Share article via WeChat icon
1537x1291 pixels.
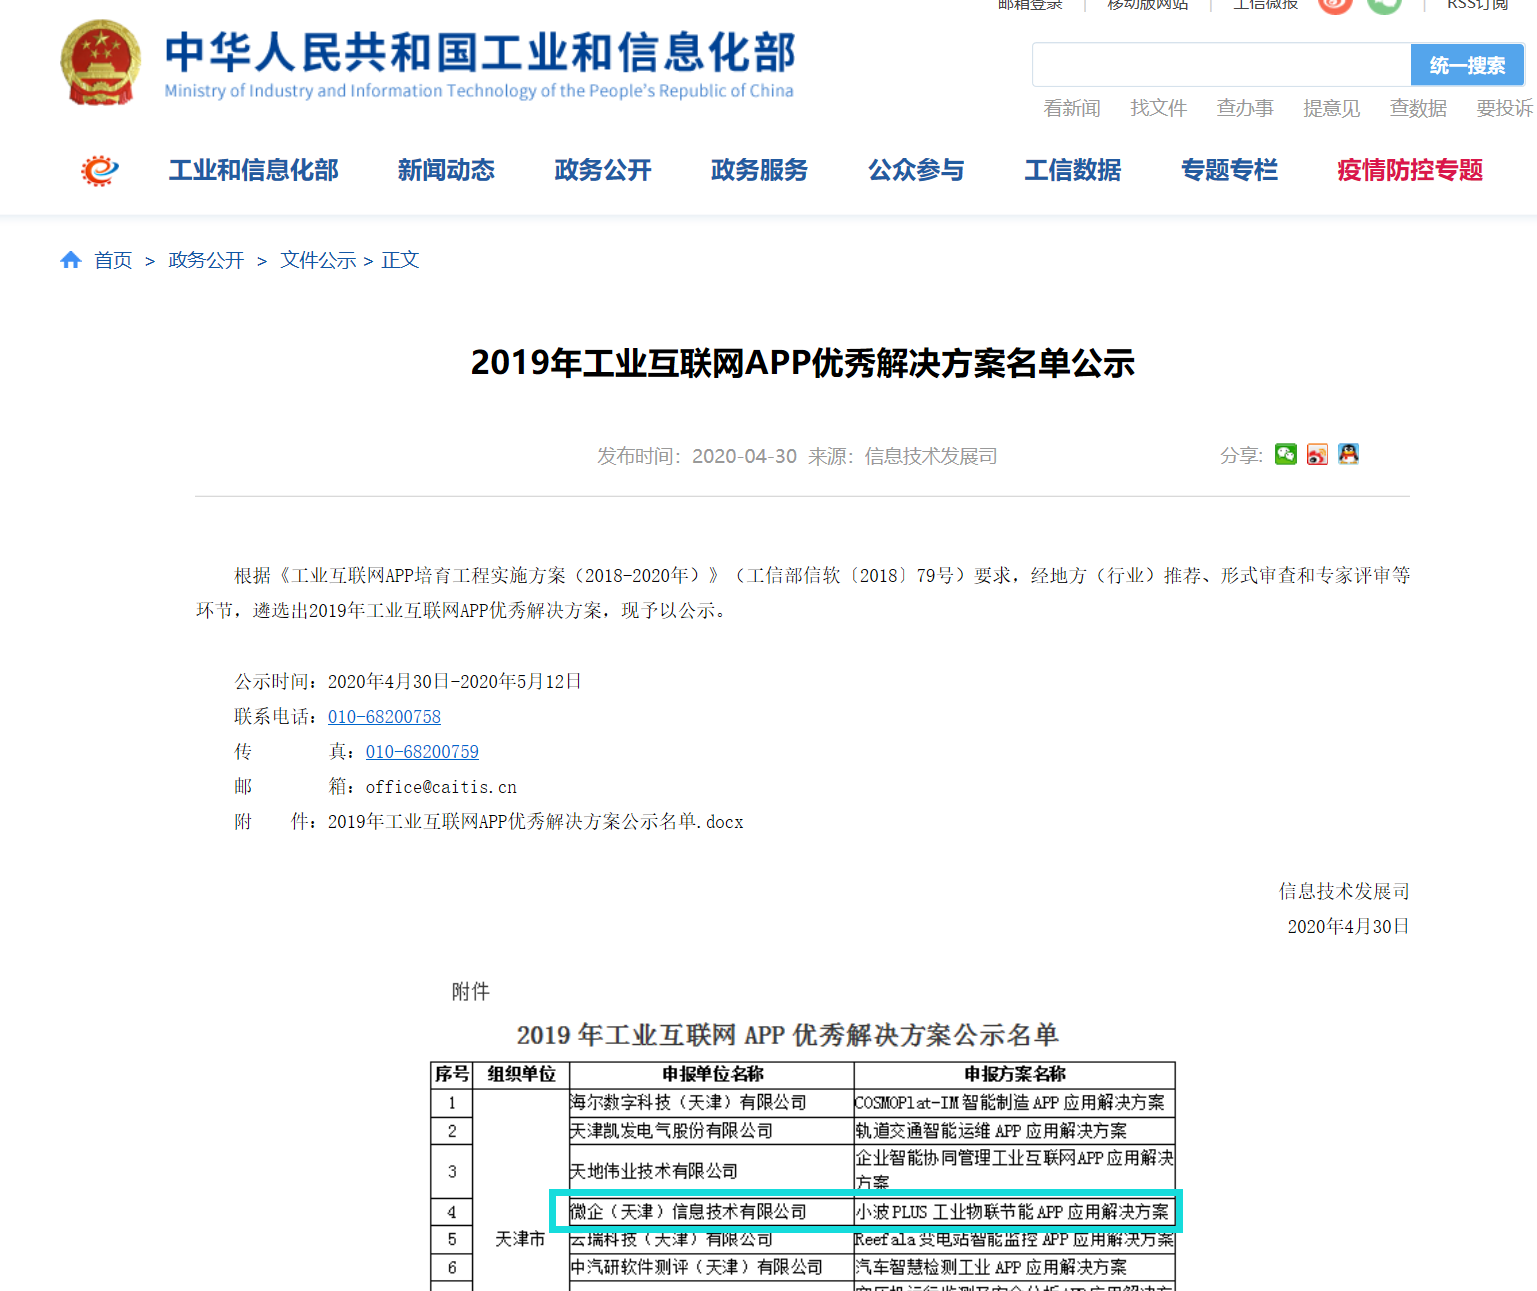[x=1285, y=455]
